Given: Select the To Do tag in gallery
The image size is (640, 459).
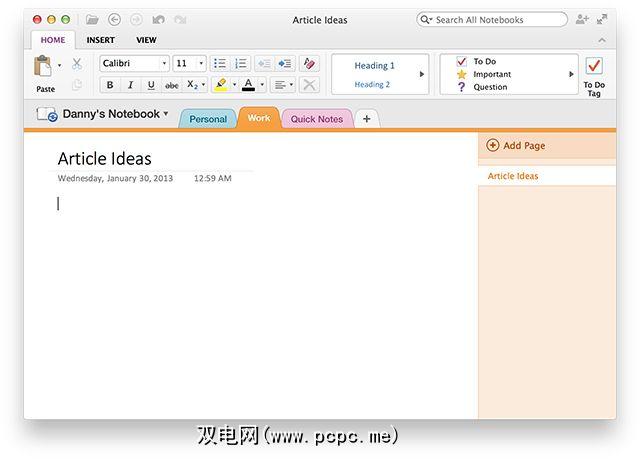Looking at the screenshot, I should point(485,61).
